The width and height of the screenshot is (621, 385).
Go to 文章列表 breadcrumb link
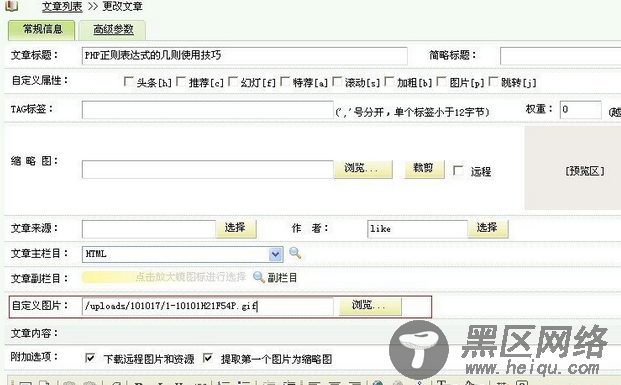coord(62,7)
